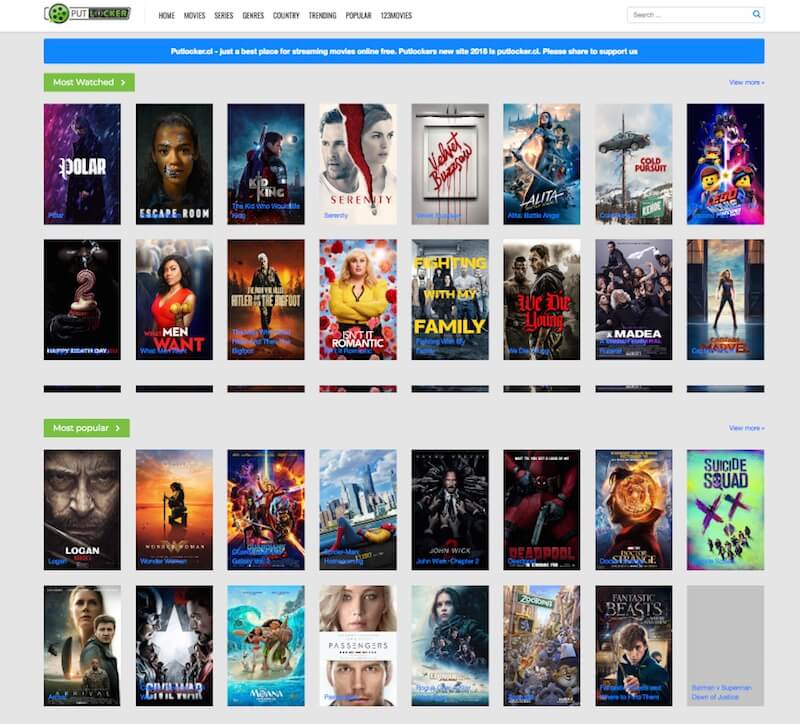This screenshot has width=800, height=724.
Task: Open the Batman v Superman placeholder tile
Action: pos(726,645)
